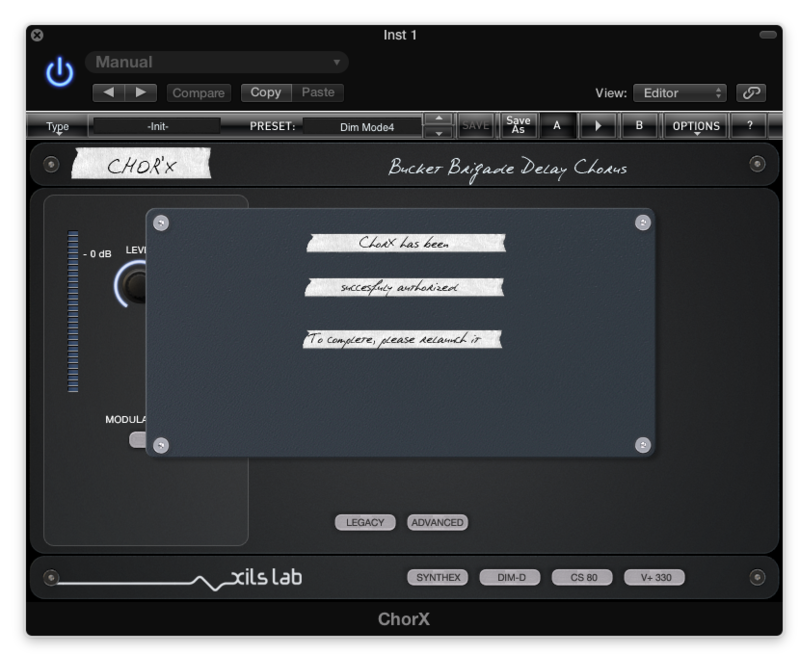The width and height of the screenshot is (800, 655).
Task: Go to previous preset with left arrow
Action: pos(109,93)
